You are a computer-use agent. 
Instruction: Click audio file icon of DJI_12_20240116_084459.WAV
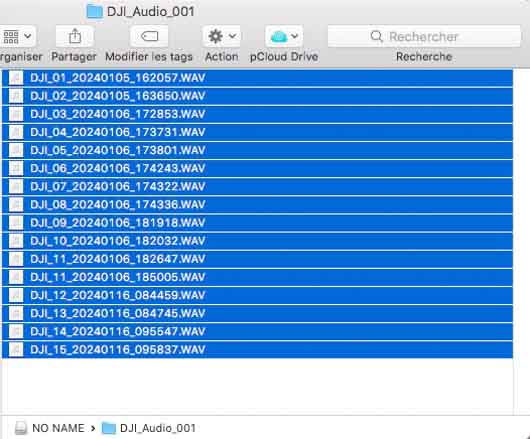pyautogui.click(x=16, y=295)
